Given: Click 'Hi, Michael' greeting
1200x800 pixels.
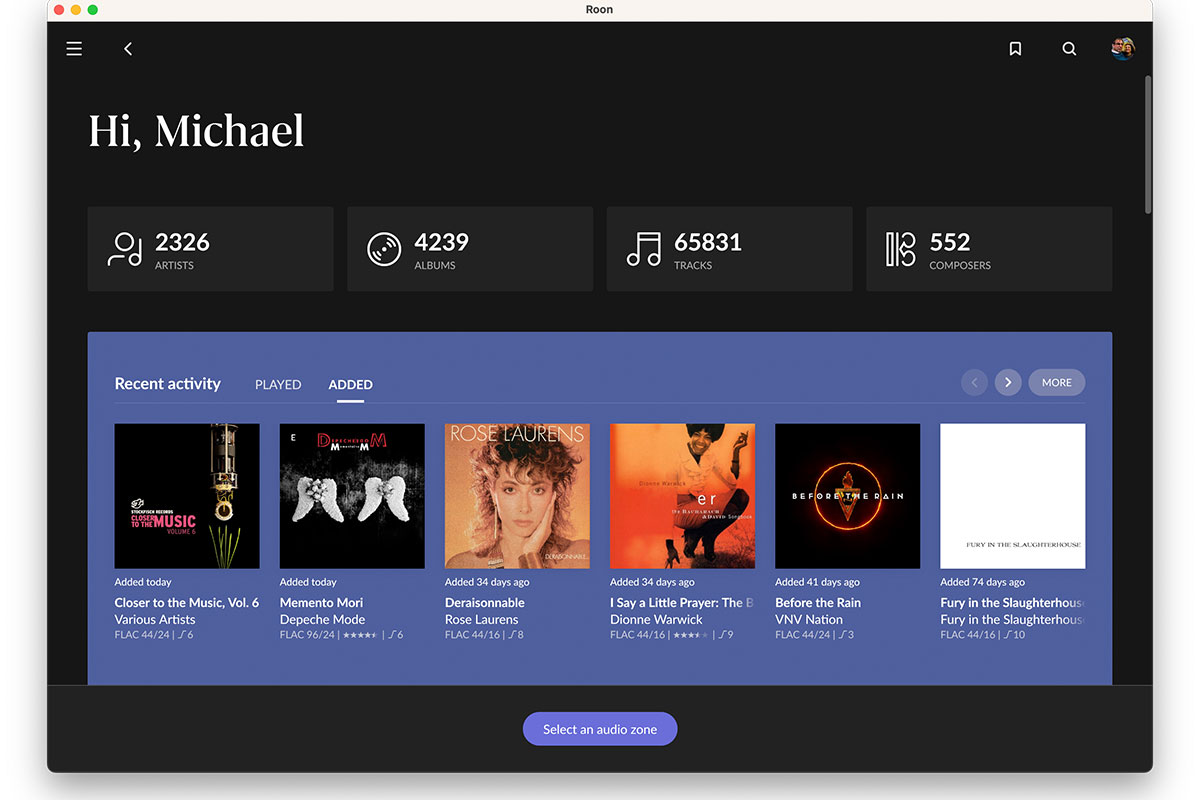Looking at the screenshot, I should pyautogui.click(x=196, y=132).
